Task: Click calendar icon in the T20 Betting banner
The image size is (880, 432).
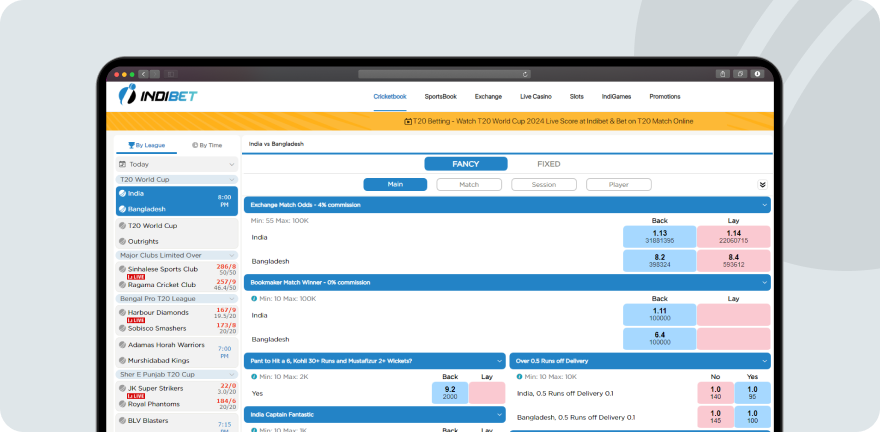Action: pyautogui.click(x=408, y=121)
